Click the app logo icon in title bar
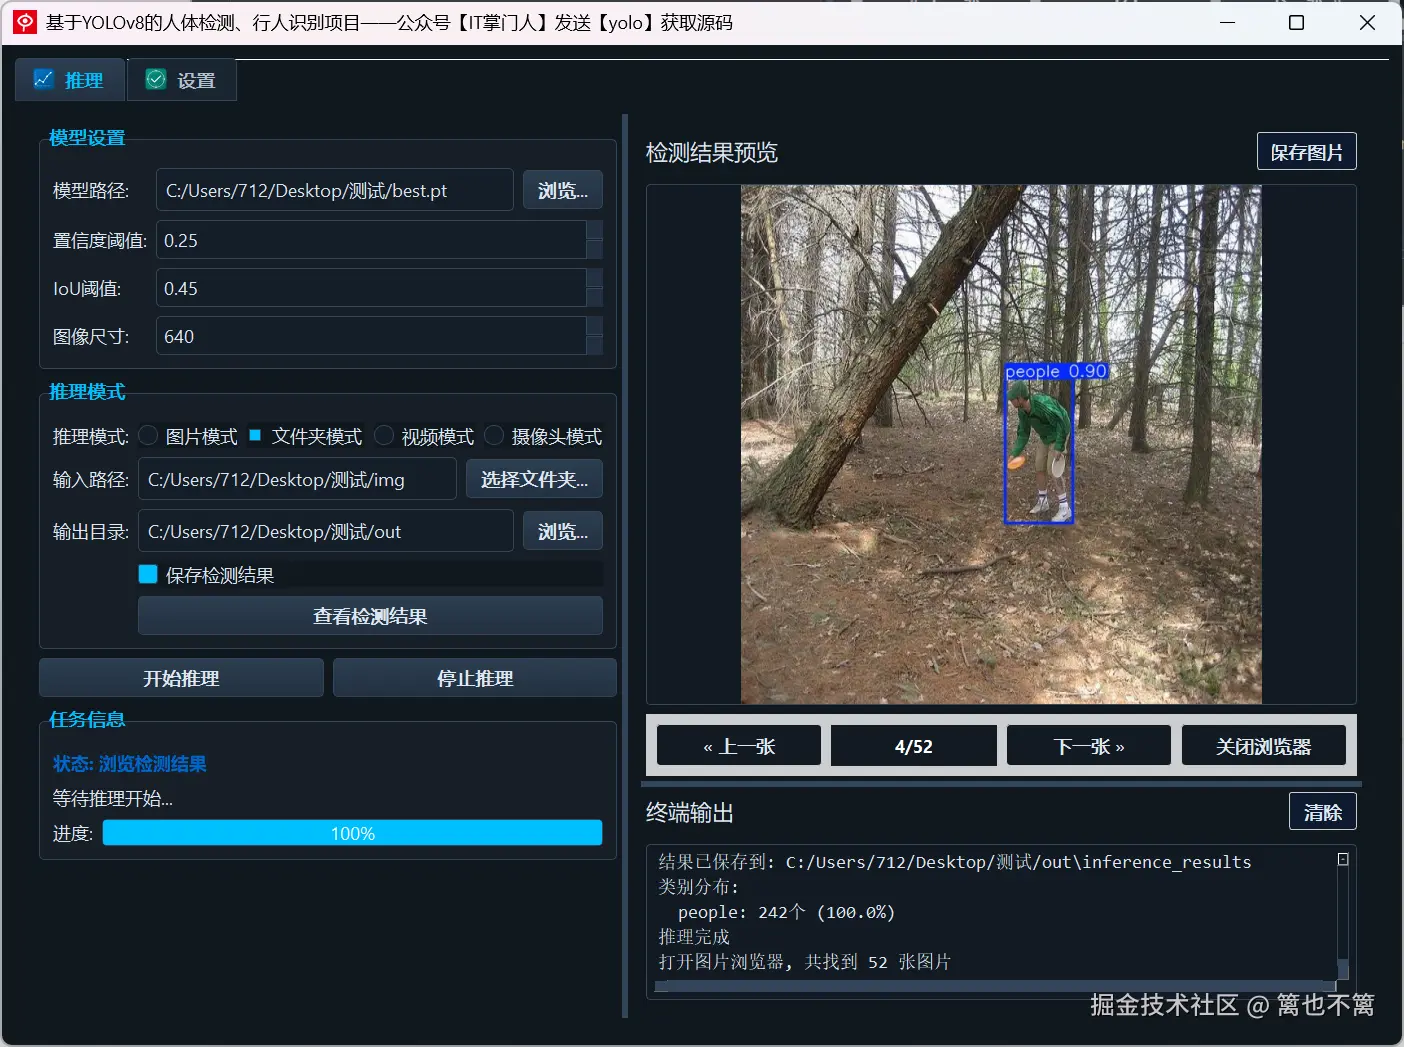This screenshot has height=1047, width=1404. [x=25, y=22]
